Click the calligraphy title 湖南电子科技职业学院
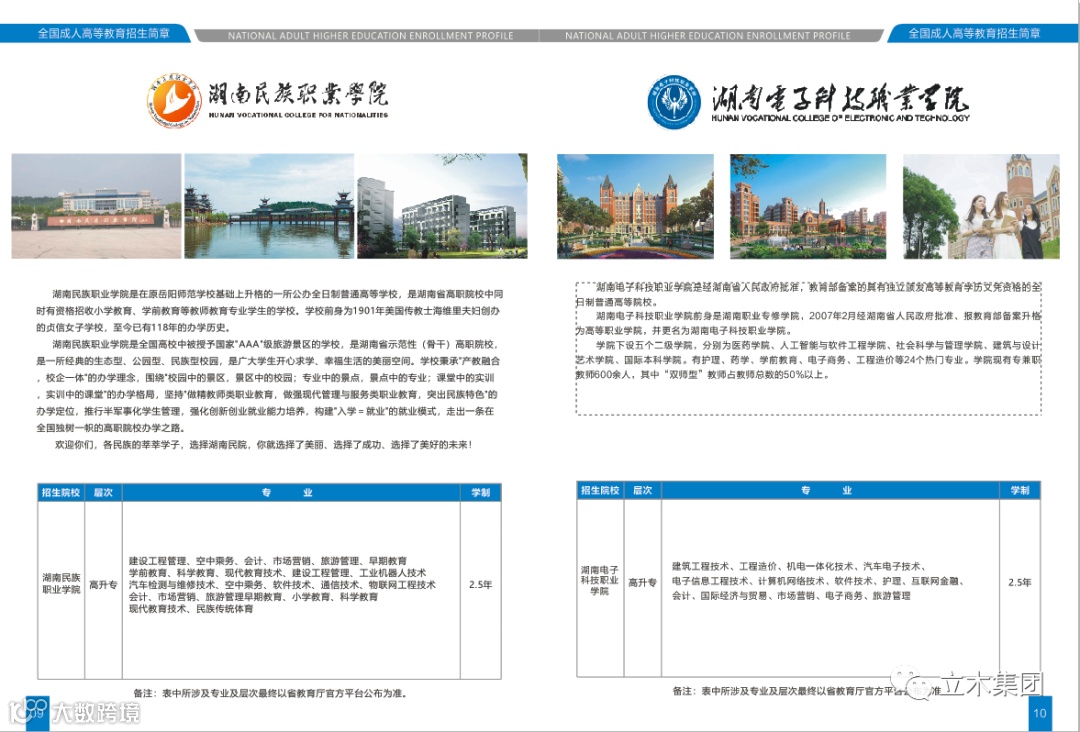 tap(840, 98)
